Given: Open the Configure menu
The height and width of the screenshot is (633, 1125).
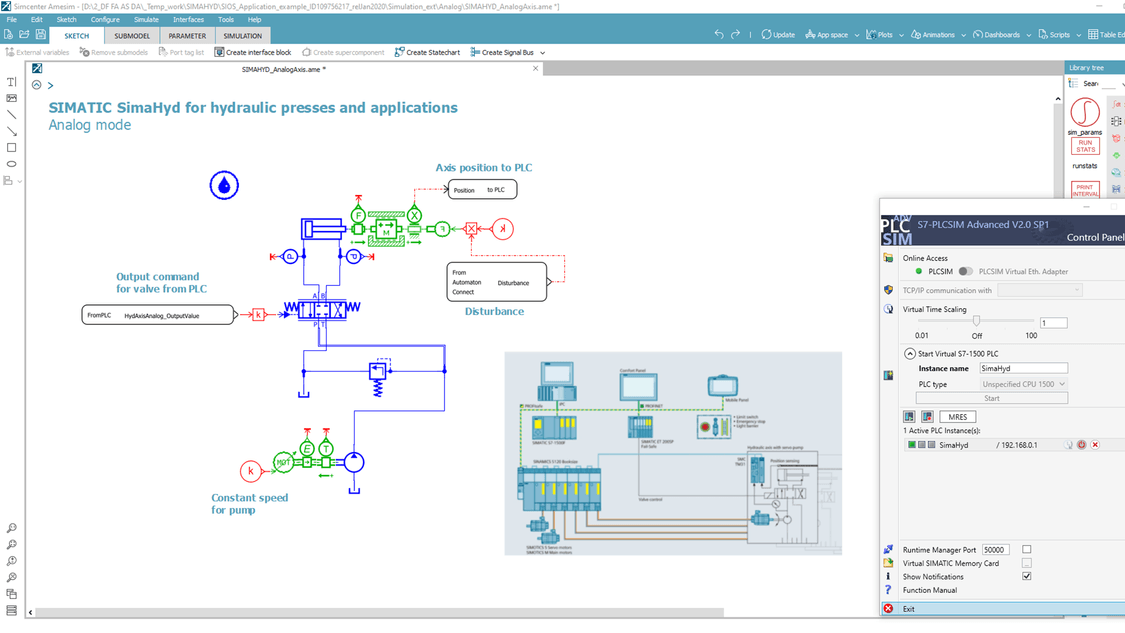Looking at the screenshot, I should (105, 19).
